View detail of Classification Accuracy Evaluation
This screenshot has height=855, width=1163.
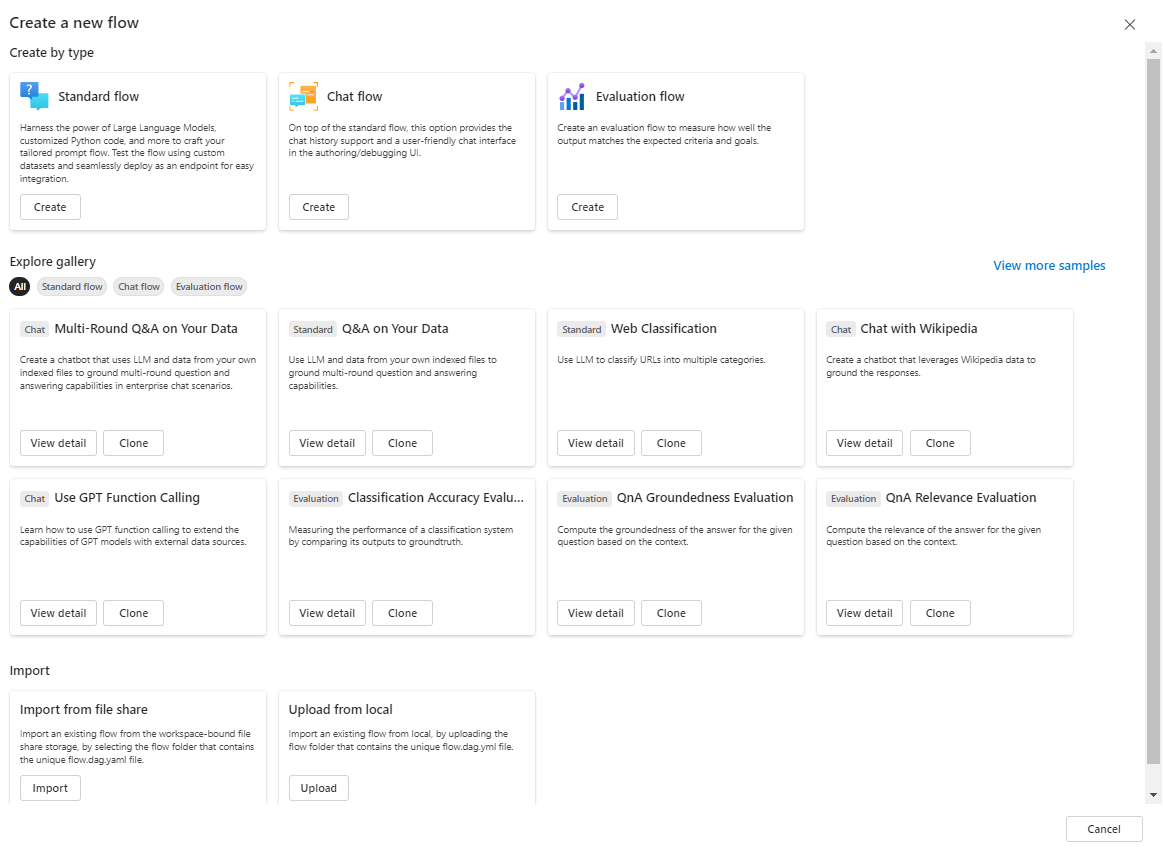tap(327, 613)
